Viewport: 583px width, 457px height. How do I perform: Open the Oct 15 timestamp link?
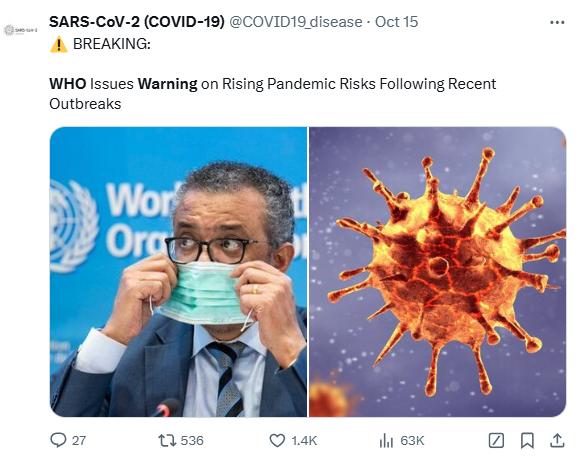tap(396, 22)
